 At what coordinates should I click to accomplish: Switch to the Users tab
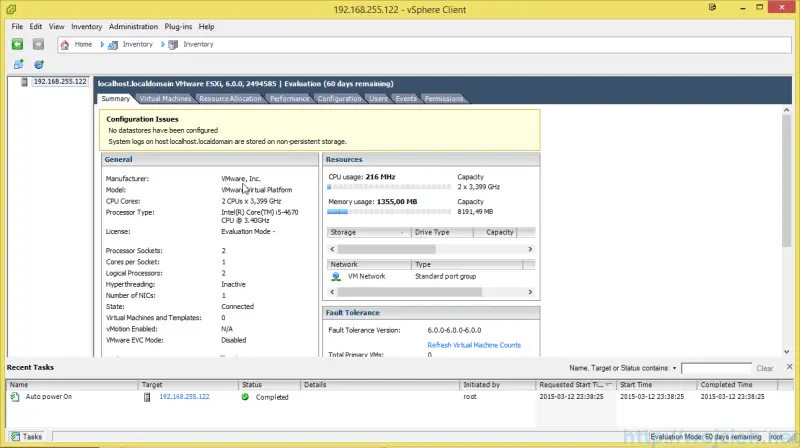coord(378,98)
